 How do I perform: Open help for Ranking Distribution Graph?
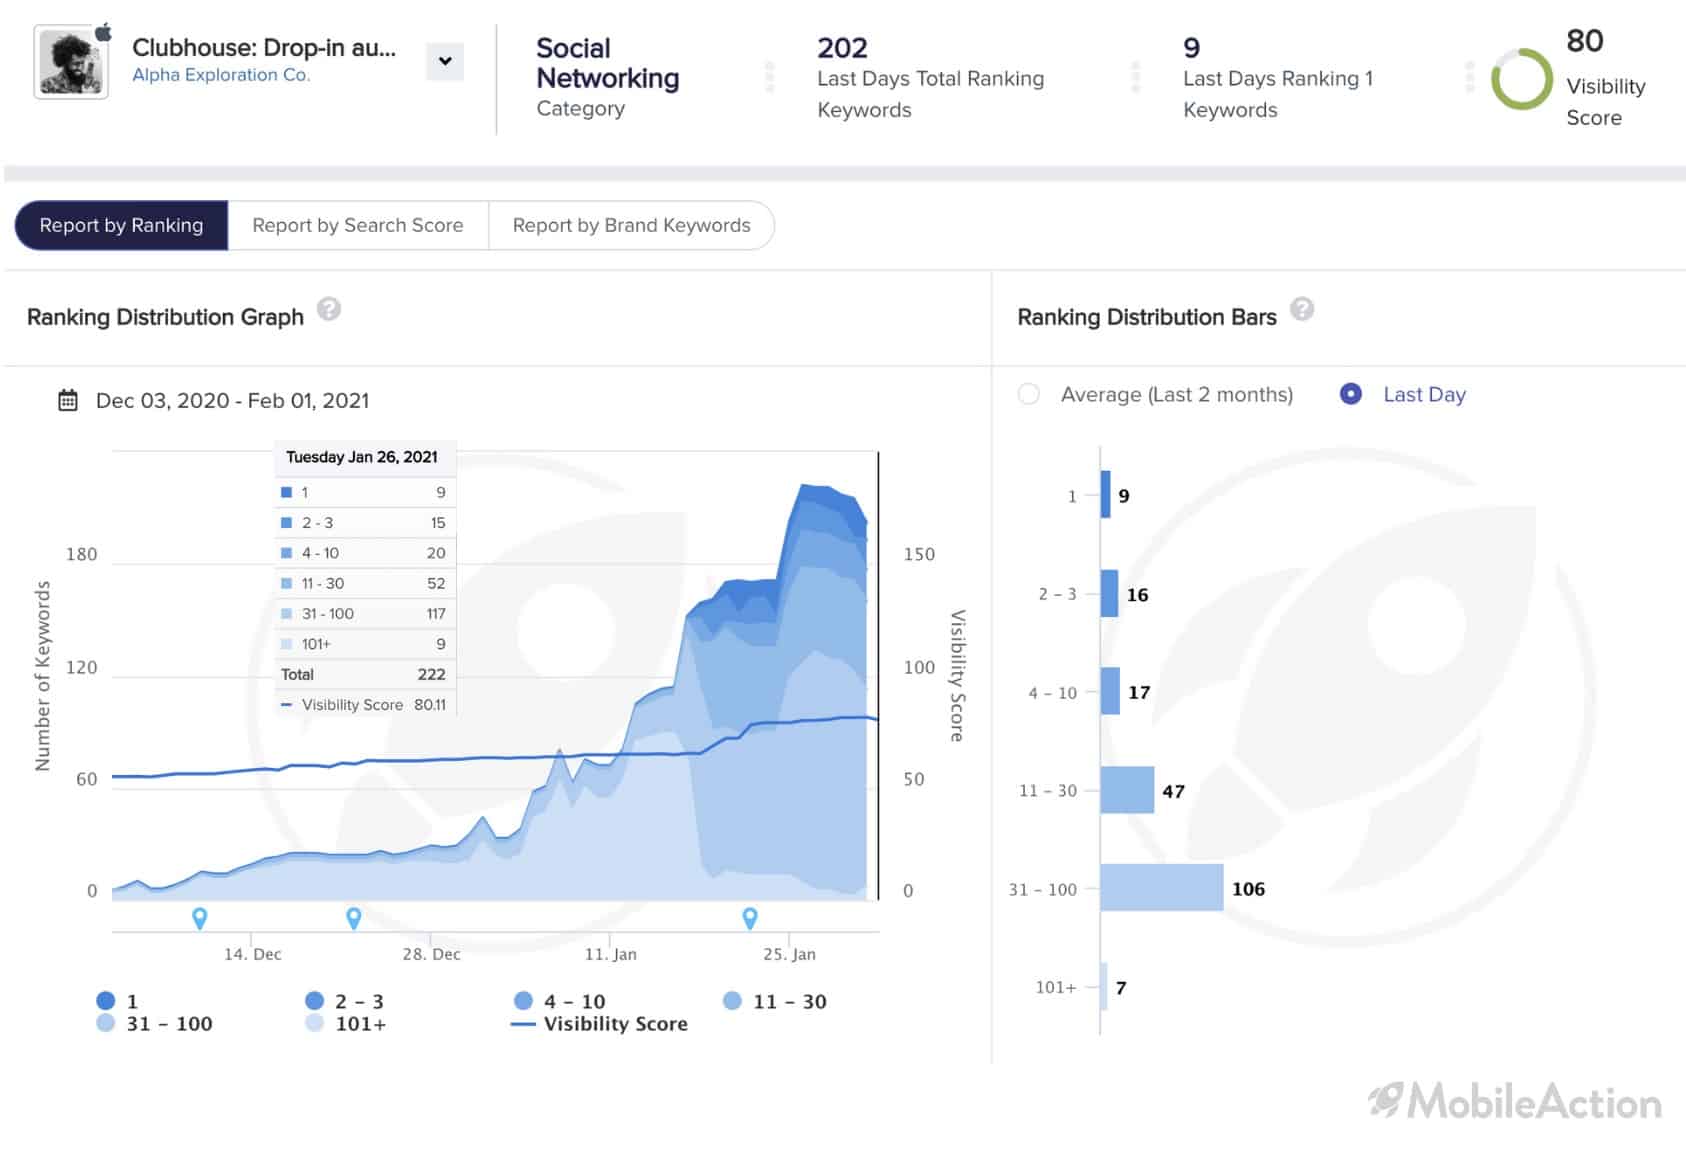(329, 309)
